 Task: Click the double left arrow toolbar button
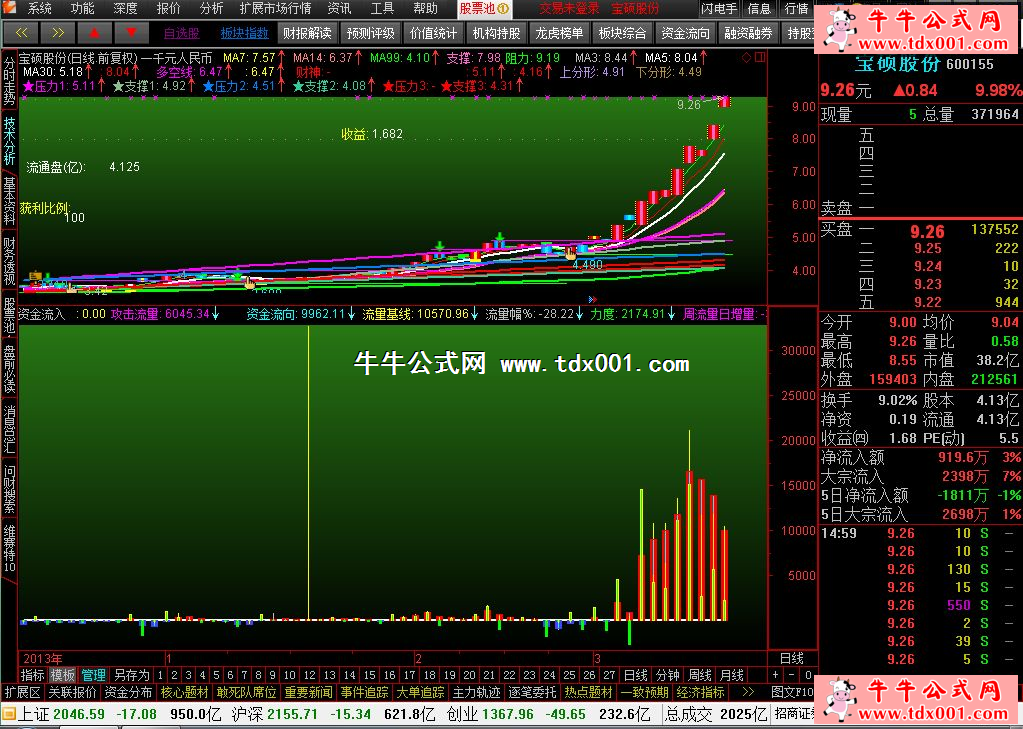coord(21,32)
